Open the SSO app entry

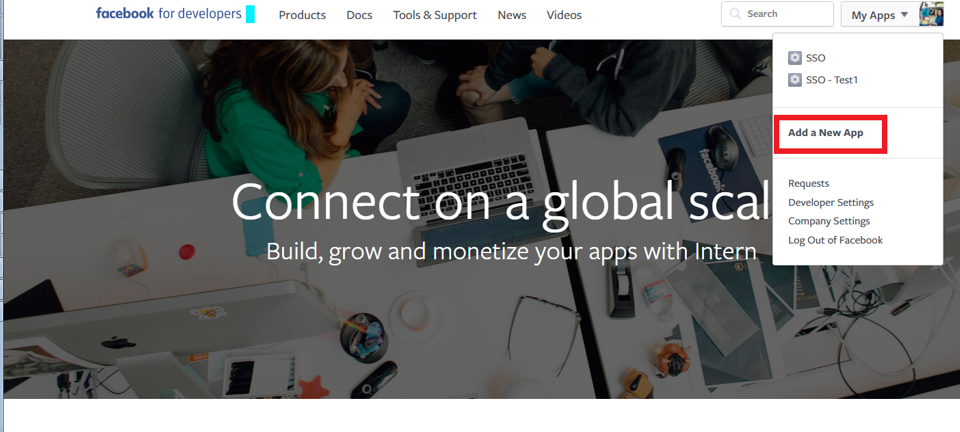pos(816,58)
